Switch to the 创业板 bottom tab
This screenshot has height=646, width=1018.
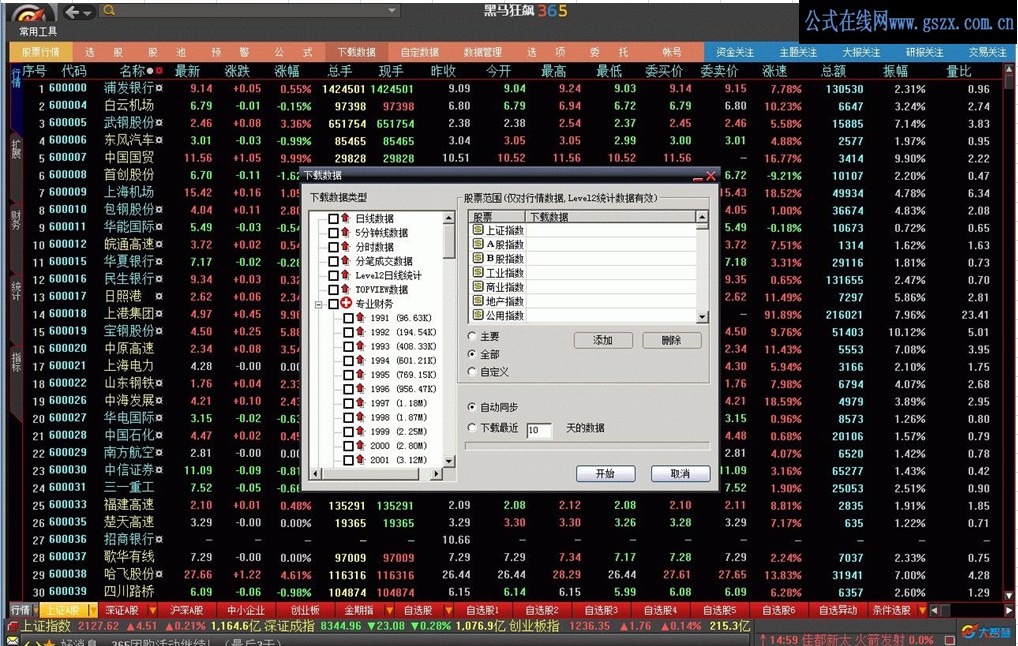[305, 610]
